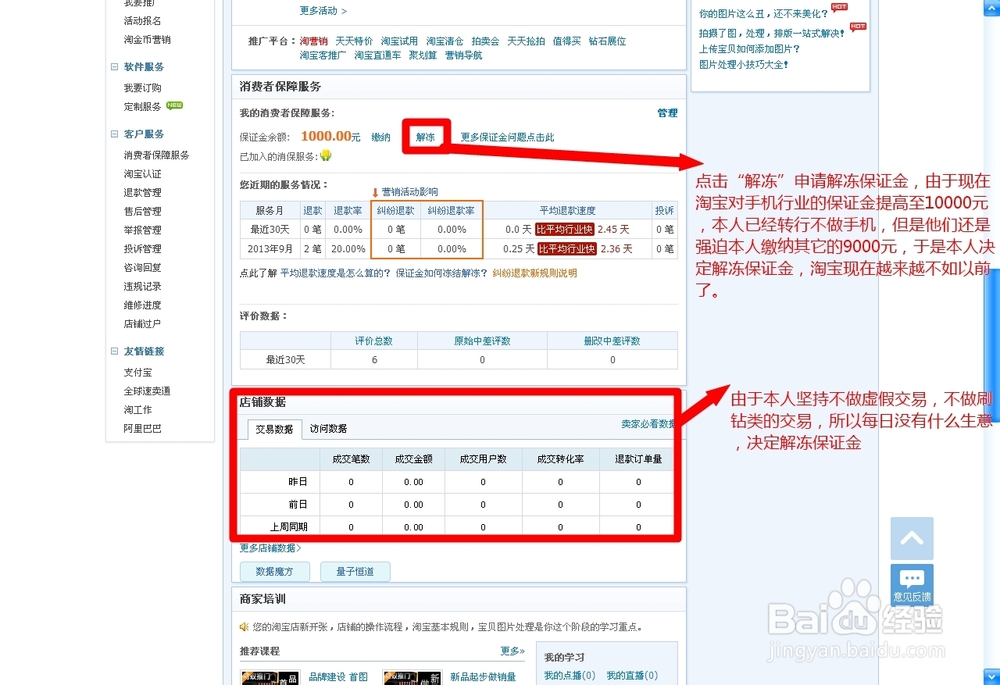Open 违规记录 sidebar item
The width and height of the screenshot is (1000, 685).
tap(142, 286)
